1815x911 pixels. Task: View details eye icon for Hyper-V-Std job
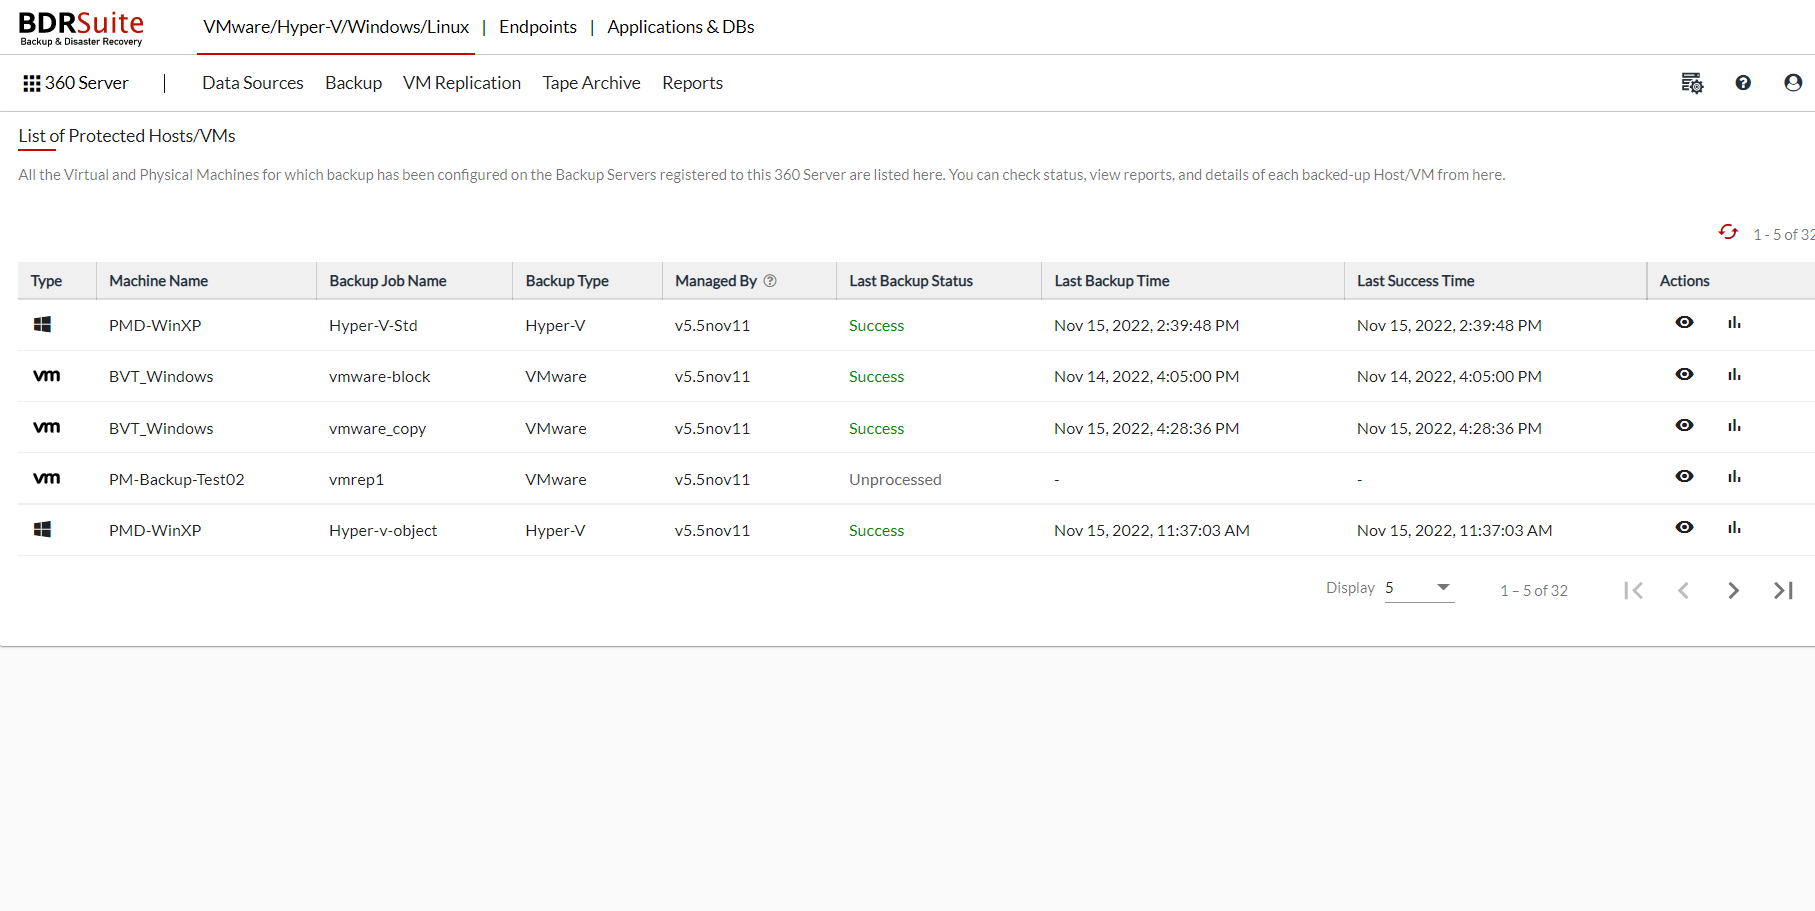(1684, 322)
